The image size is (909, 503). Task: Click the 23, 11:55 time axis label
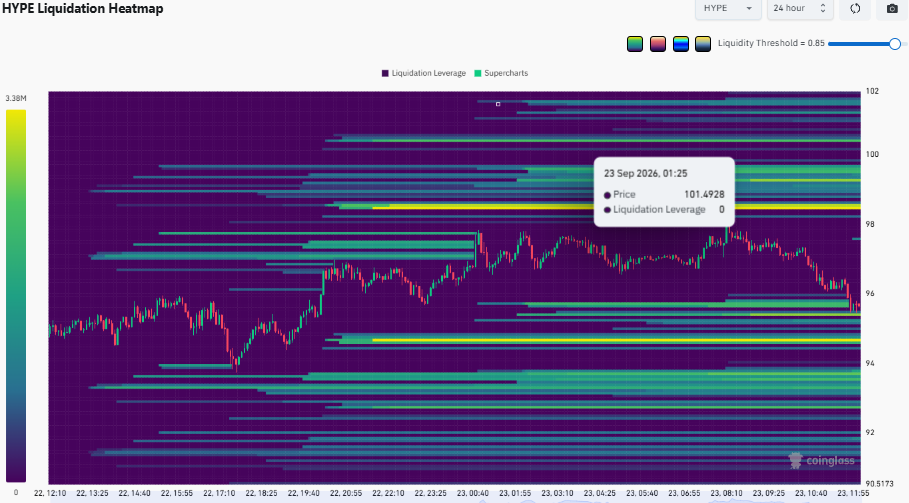pos(853,493)
